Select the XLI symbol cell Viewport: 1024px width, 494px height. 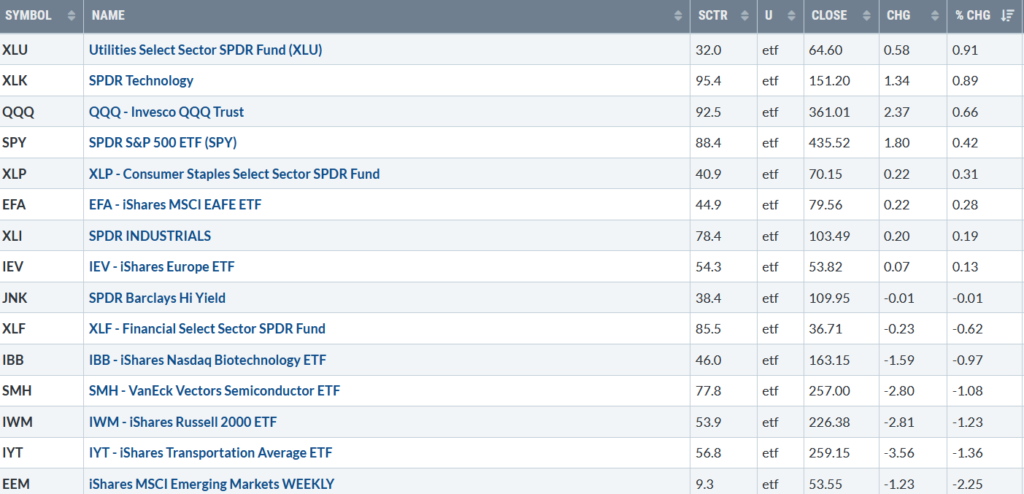click(42, 236)
